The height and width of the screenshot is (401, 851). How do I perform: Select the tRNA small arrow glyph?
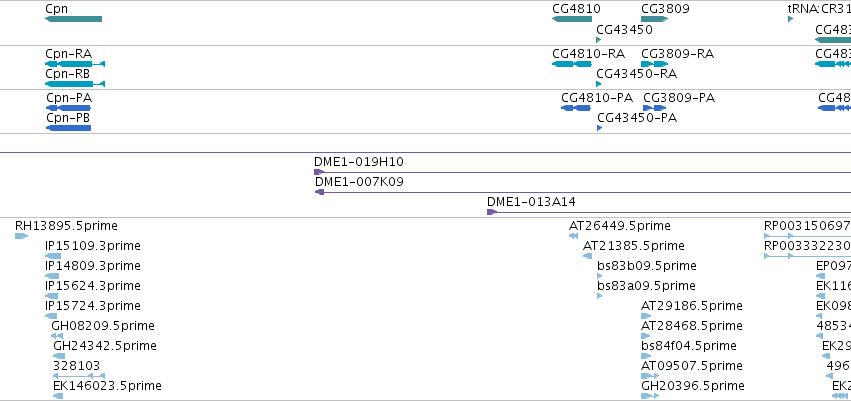791,19
